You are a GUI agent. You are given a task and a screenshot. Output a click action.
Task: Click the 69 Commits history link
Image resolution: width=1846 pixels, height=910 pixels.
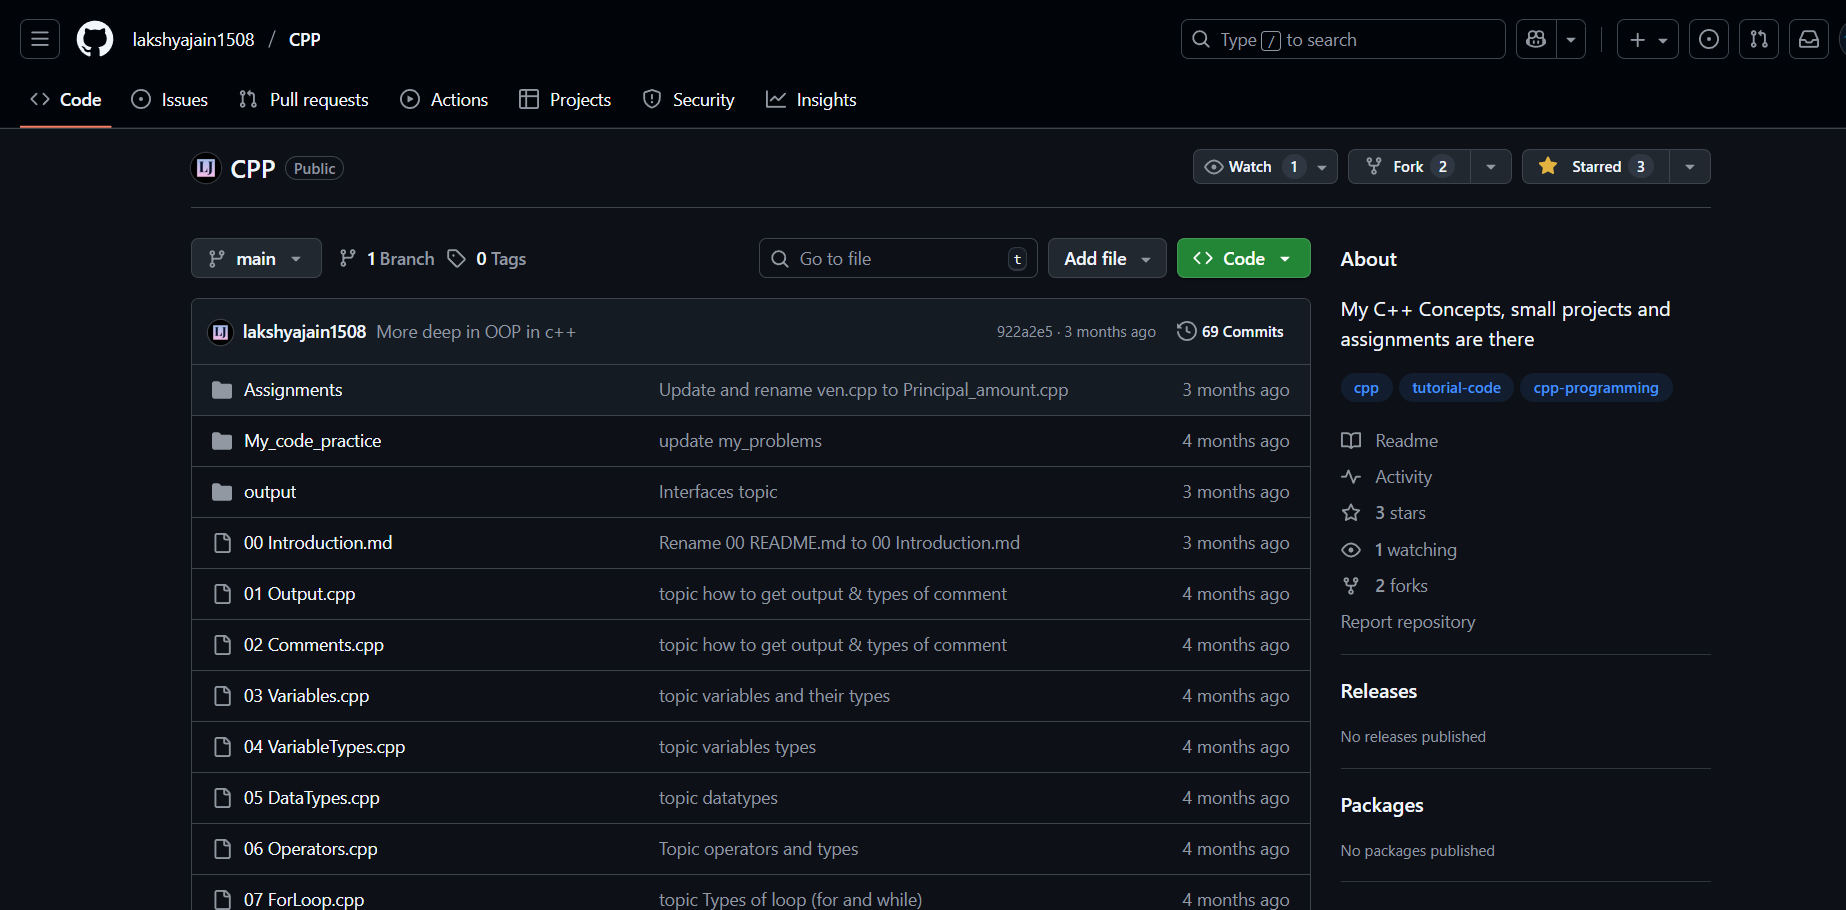(1230, 332)
